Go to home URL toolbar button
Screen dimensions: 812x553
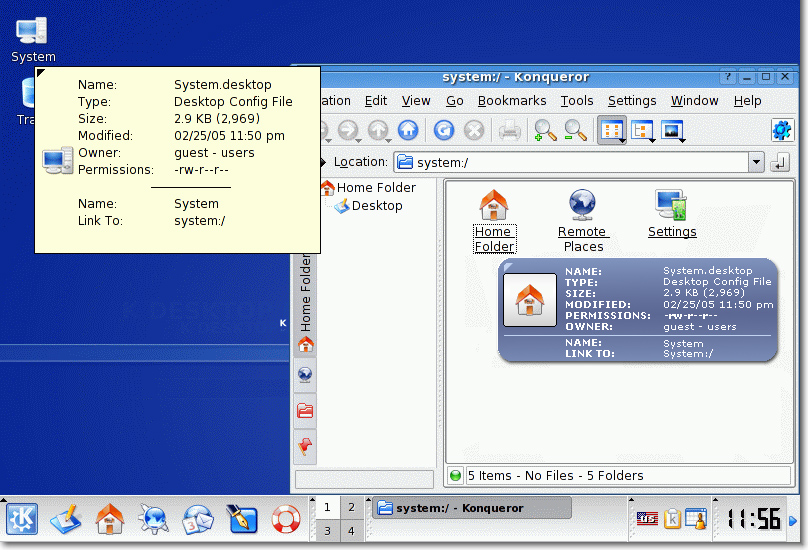point(408,130)
